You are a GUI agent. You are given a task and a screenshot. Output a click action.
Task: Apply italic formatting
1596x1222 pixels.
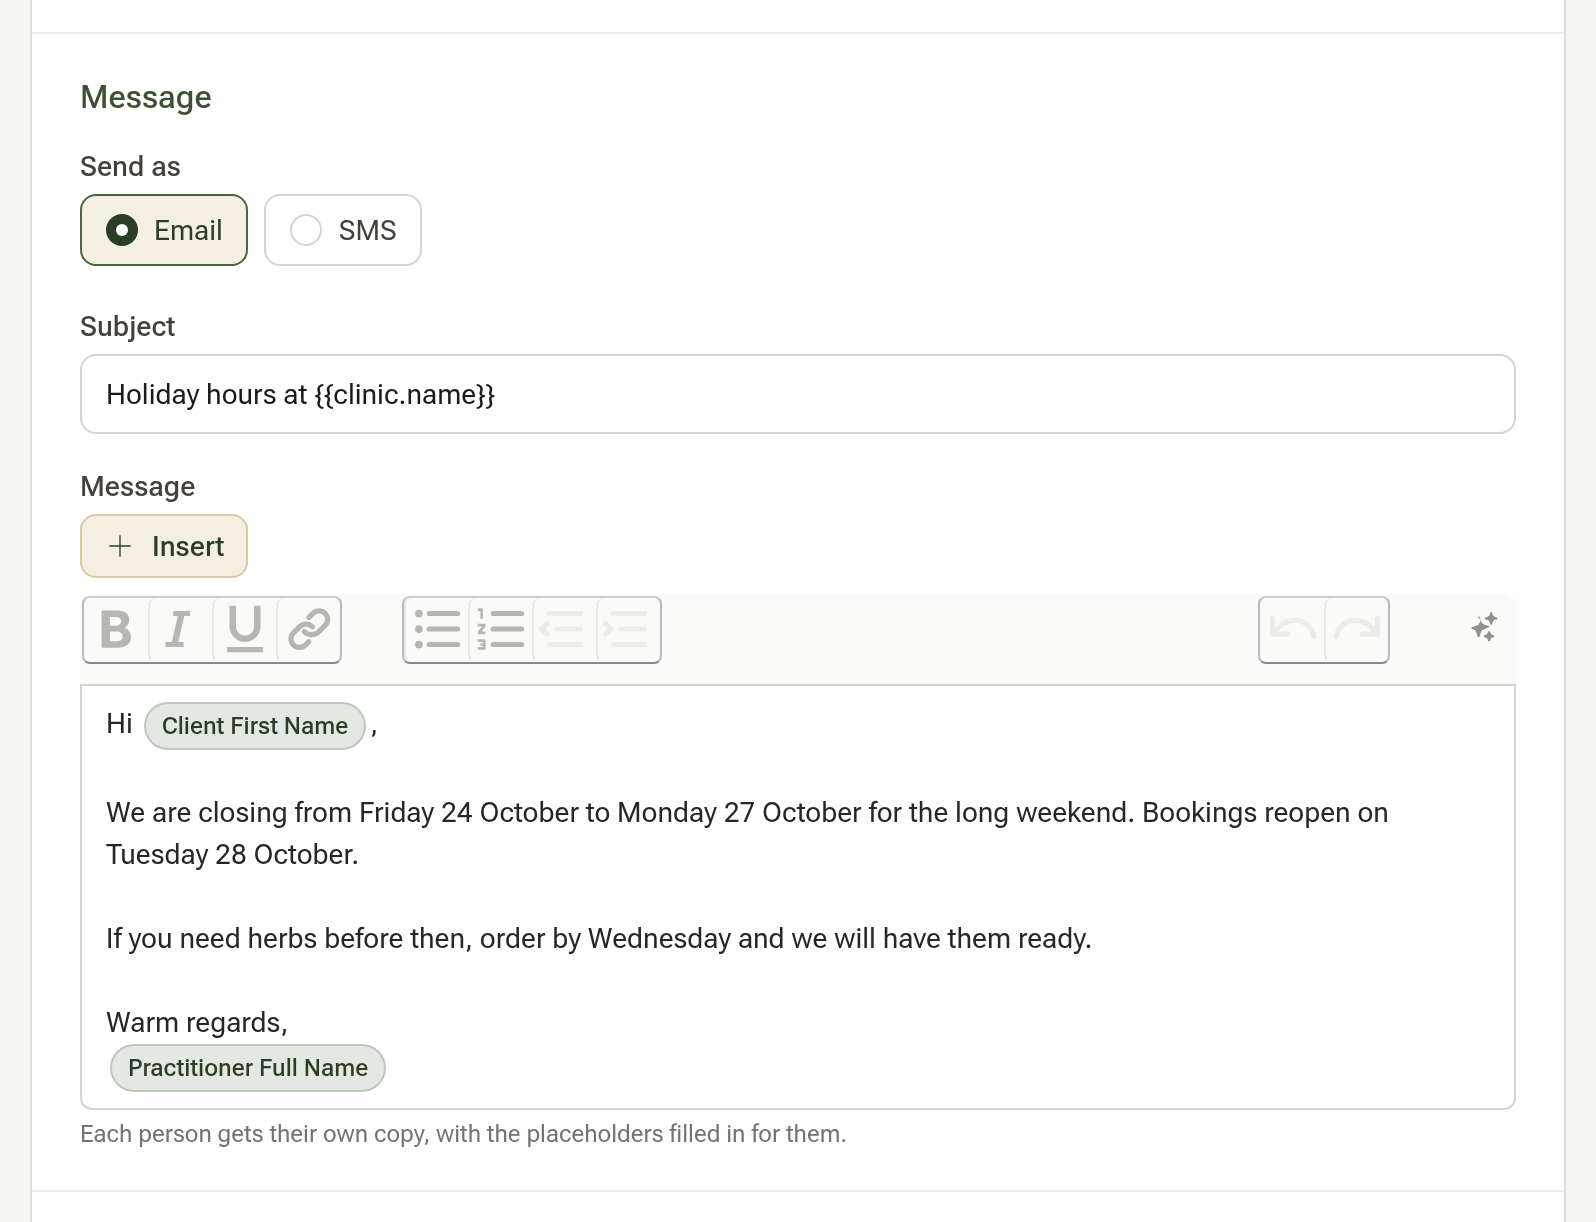click(180, 630)
